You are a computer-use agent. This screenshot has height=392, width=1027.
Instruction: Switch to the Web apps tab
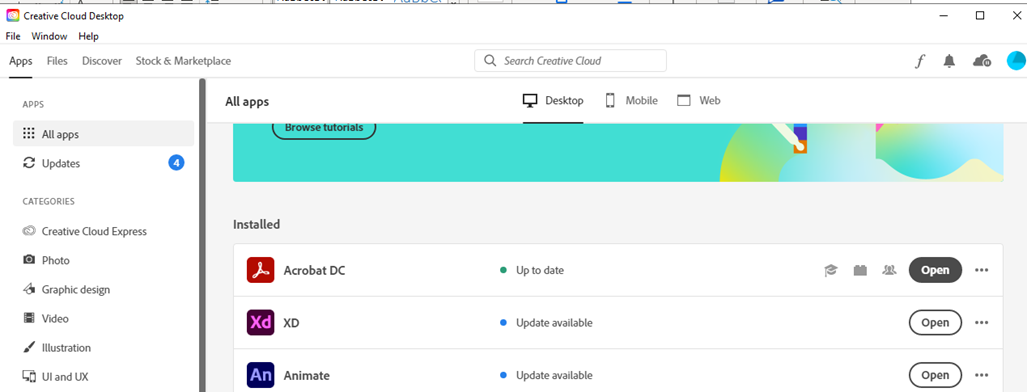(x=699, y=101)
